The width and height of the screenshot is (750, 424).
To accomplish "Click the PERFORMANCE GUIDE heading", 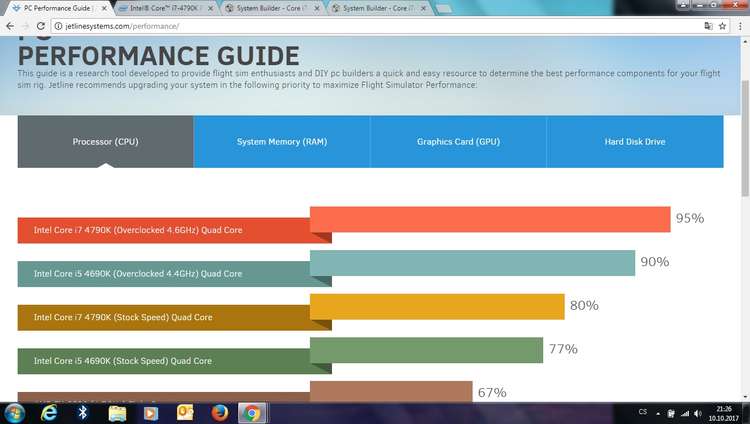I will tap(159, 56).
